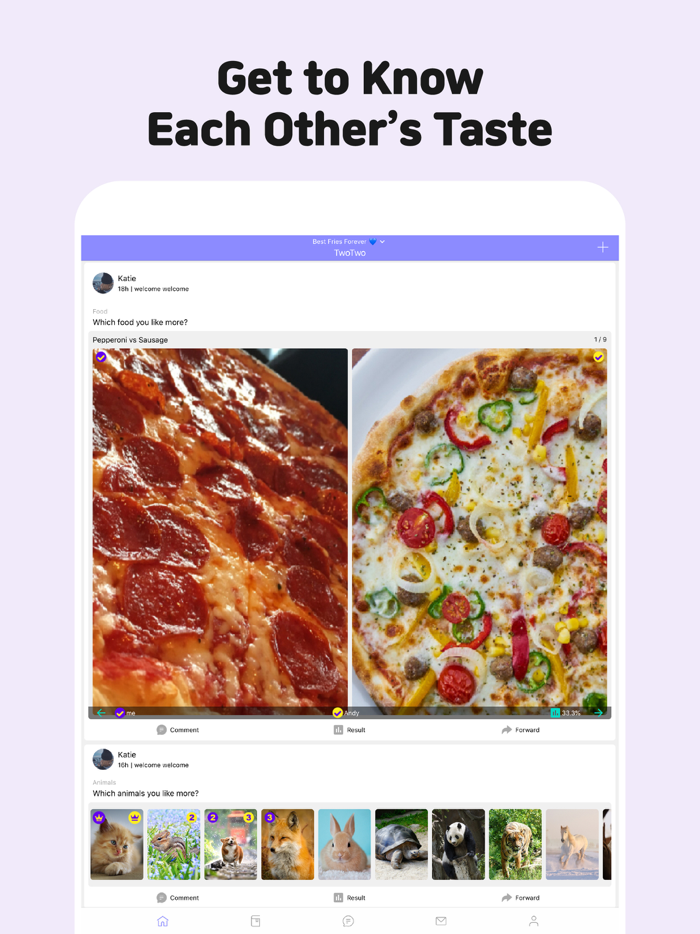The width and height of the screenshot is (700, 934).
Task: Tap the plus icon to add a post
Action: coord(602,247)
